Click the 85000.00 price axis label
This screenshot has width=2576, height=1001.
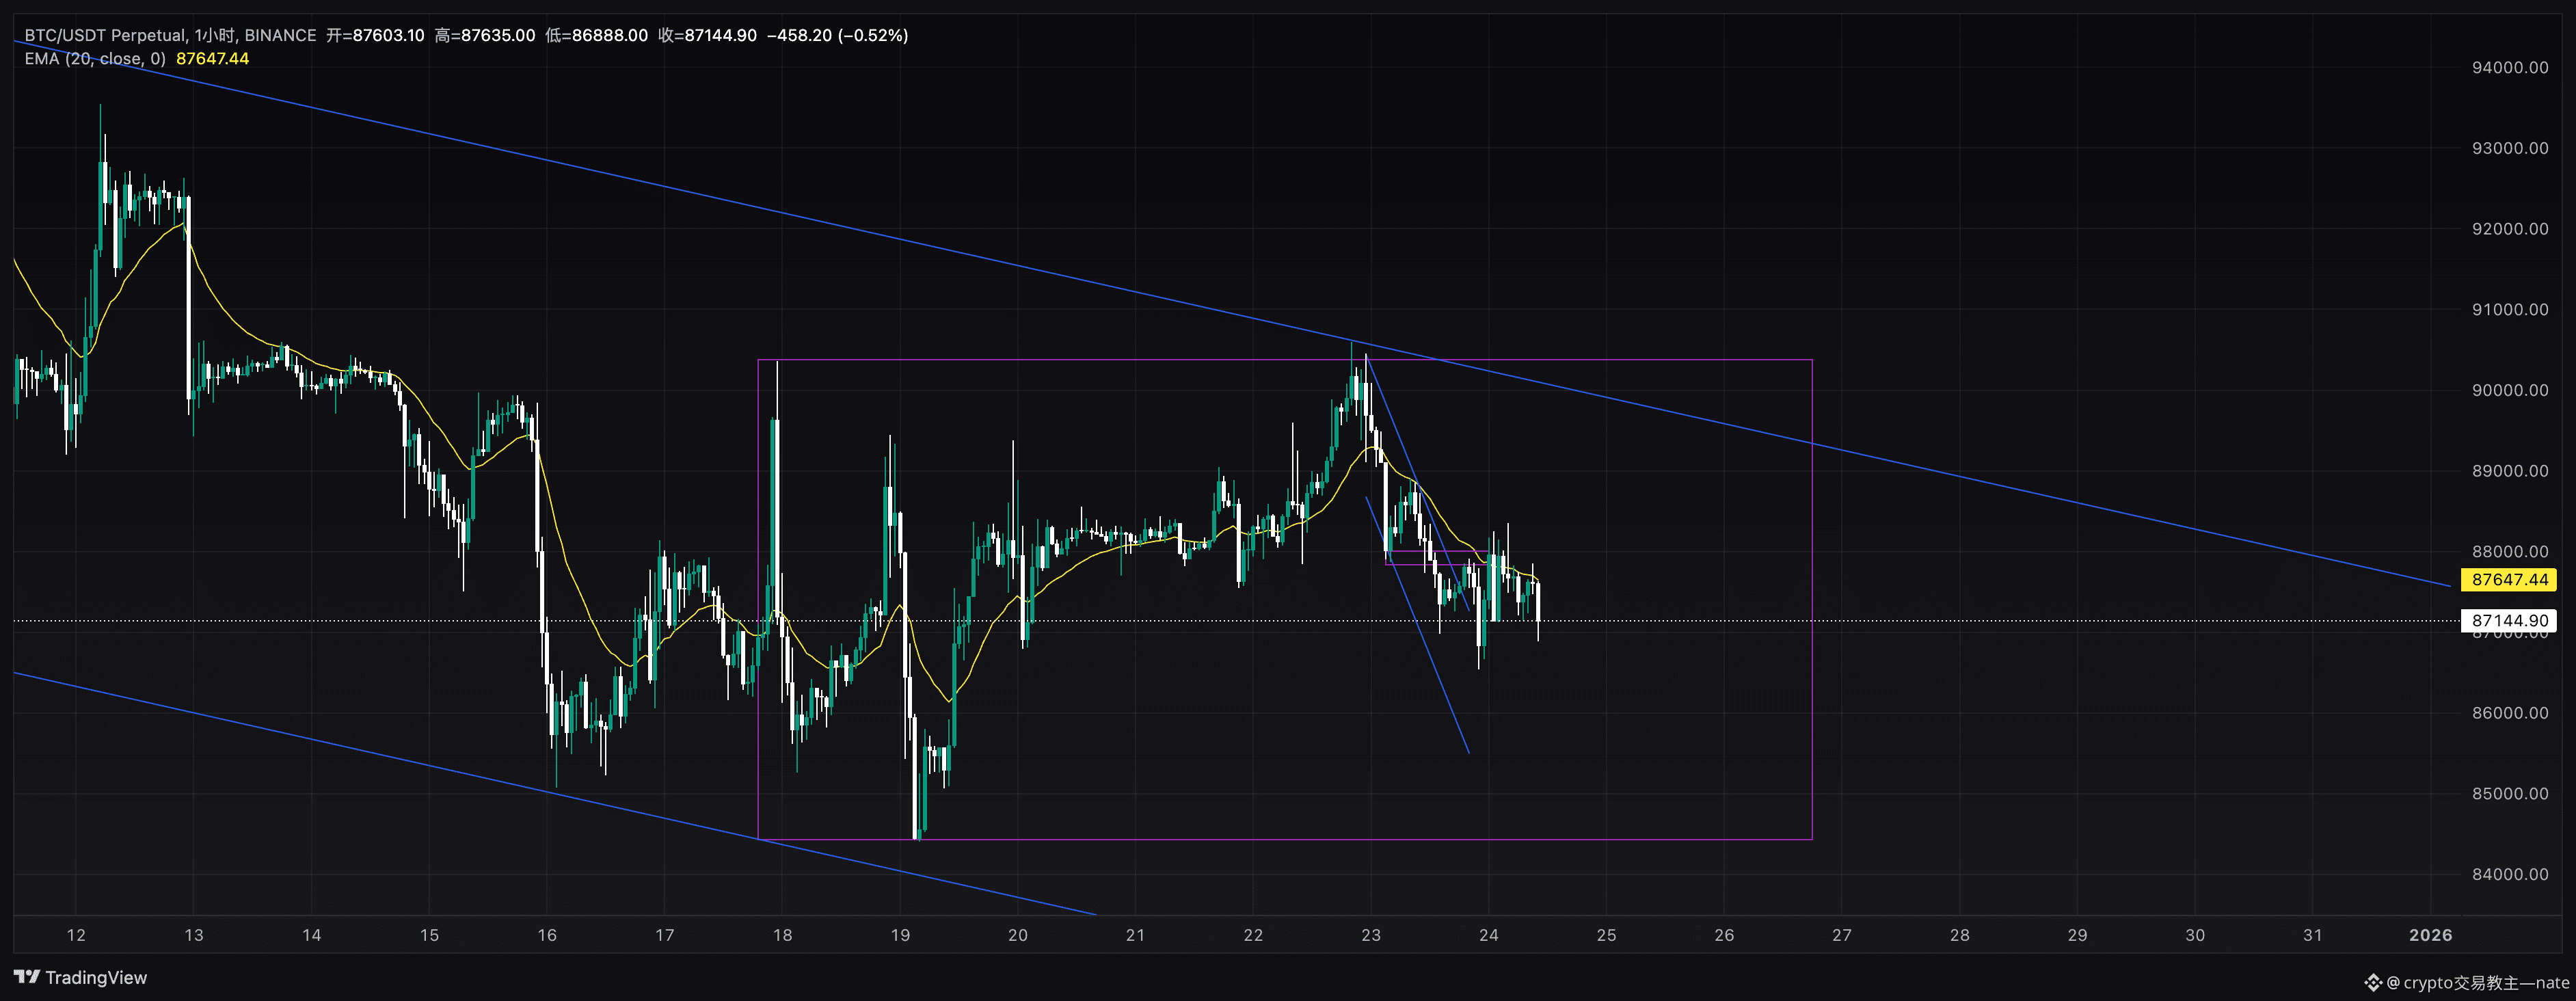pyautogui.click(x=2510, y=794)
